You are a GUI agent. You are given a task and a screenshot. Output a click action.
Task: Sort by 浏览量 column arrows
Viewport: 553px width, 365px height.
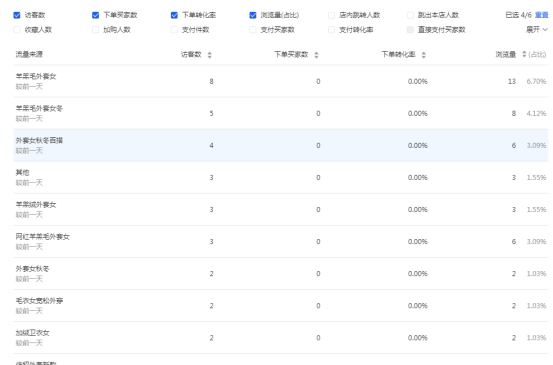524,54
